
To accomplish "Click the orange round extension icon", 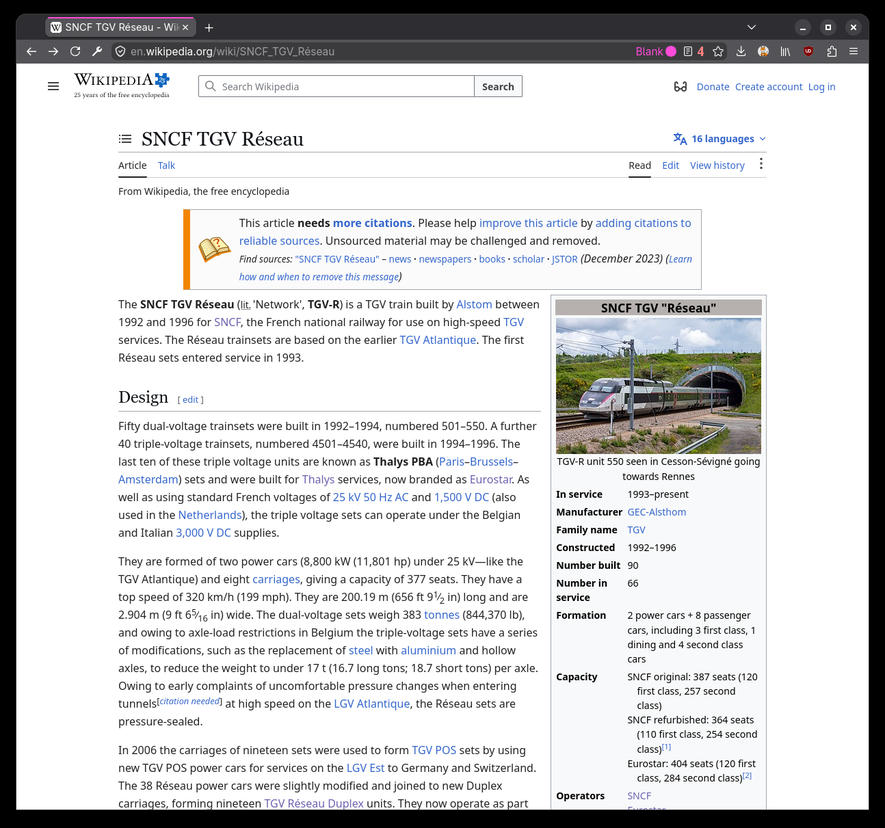I will [763, 51].
